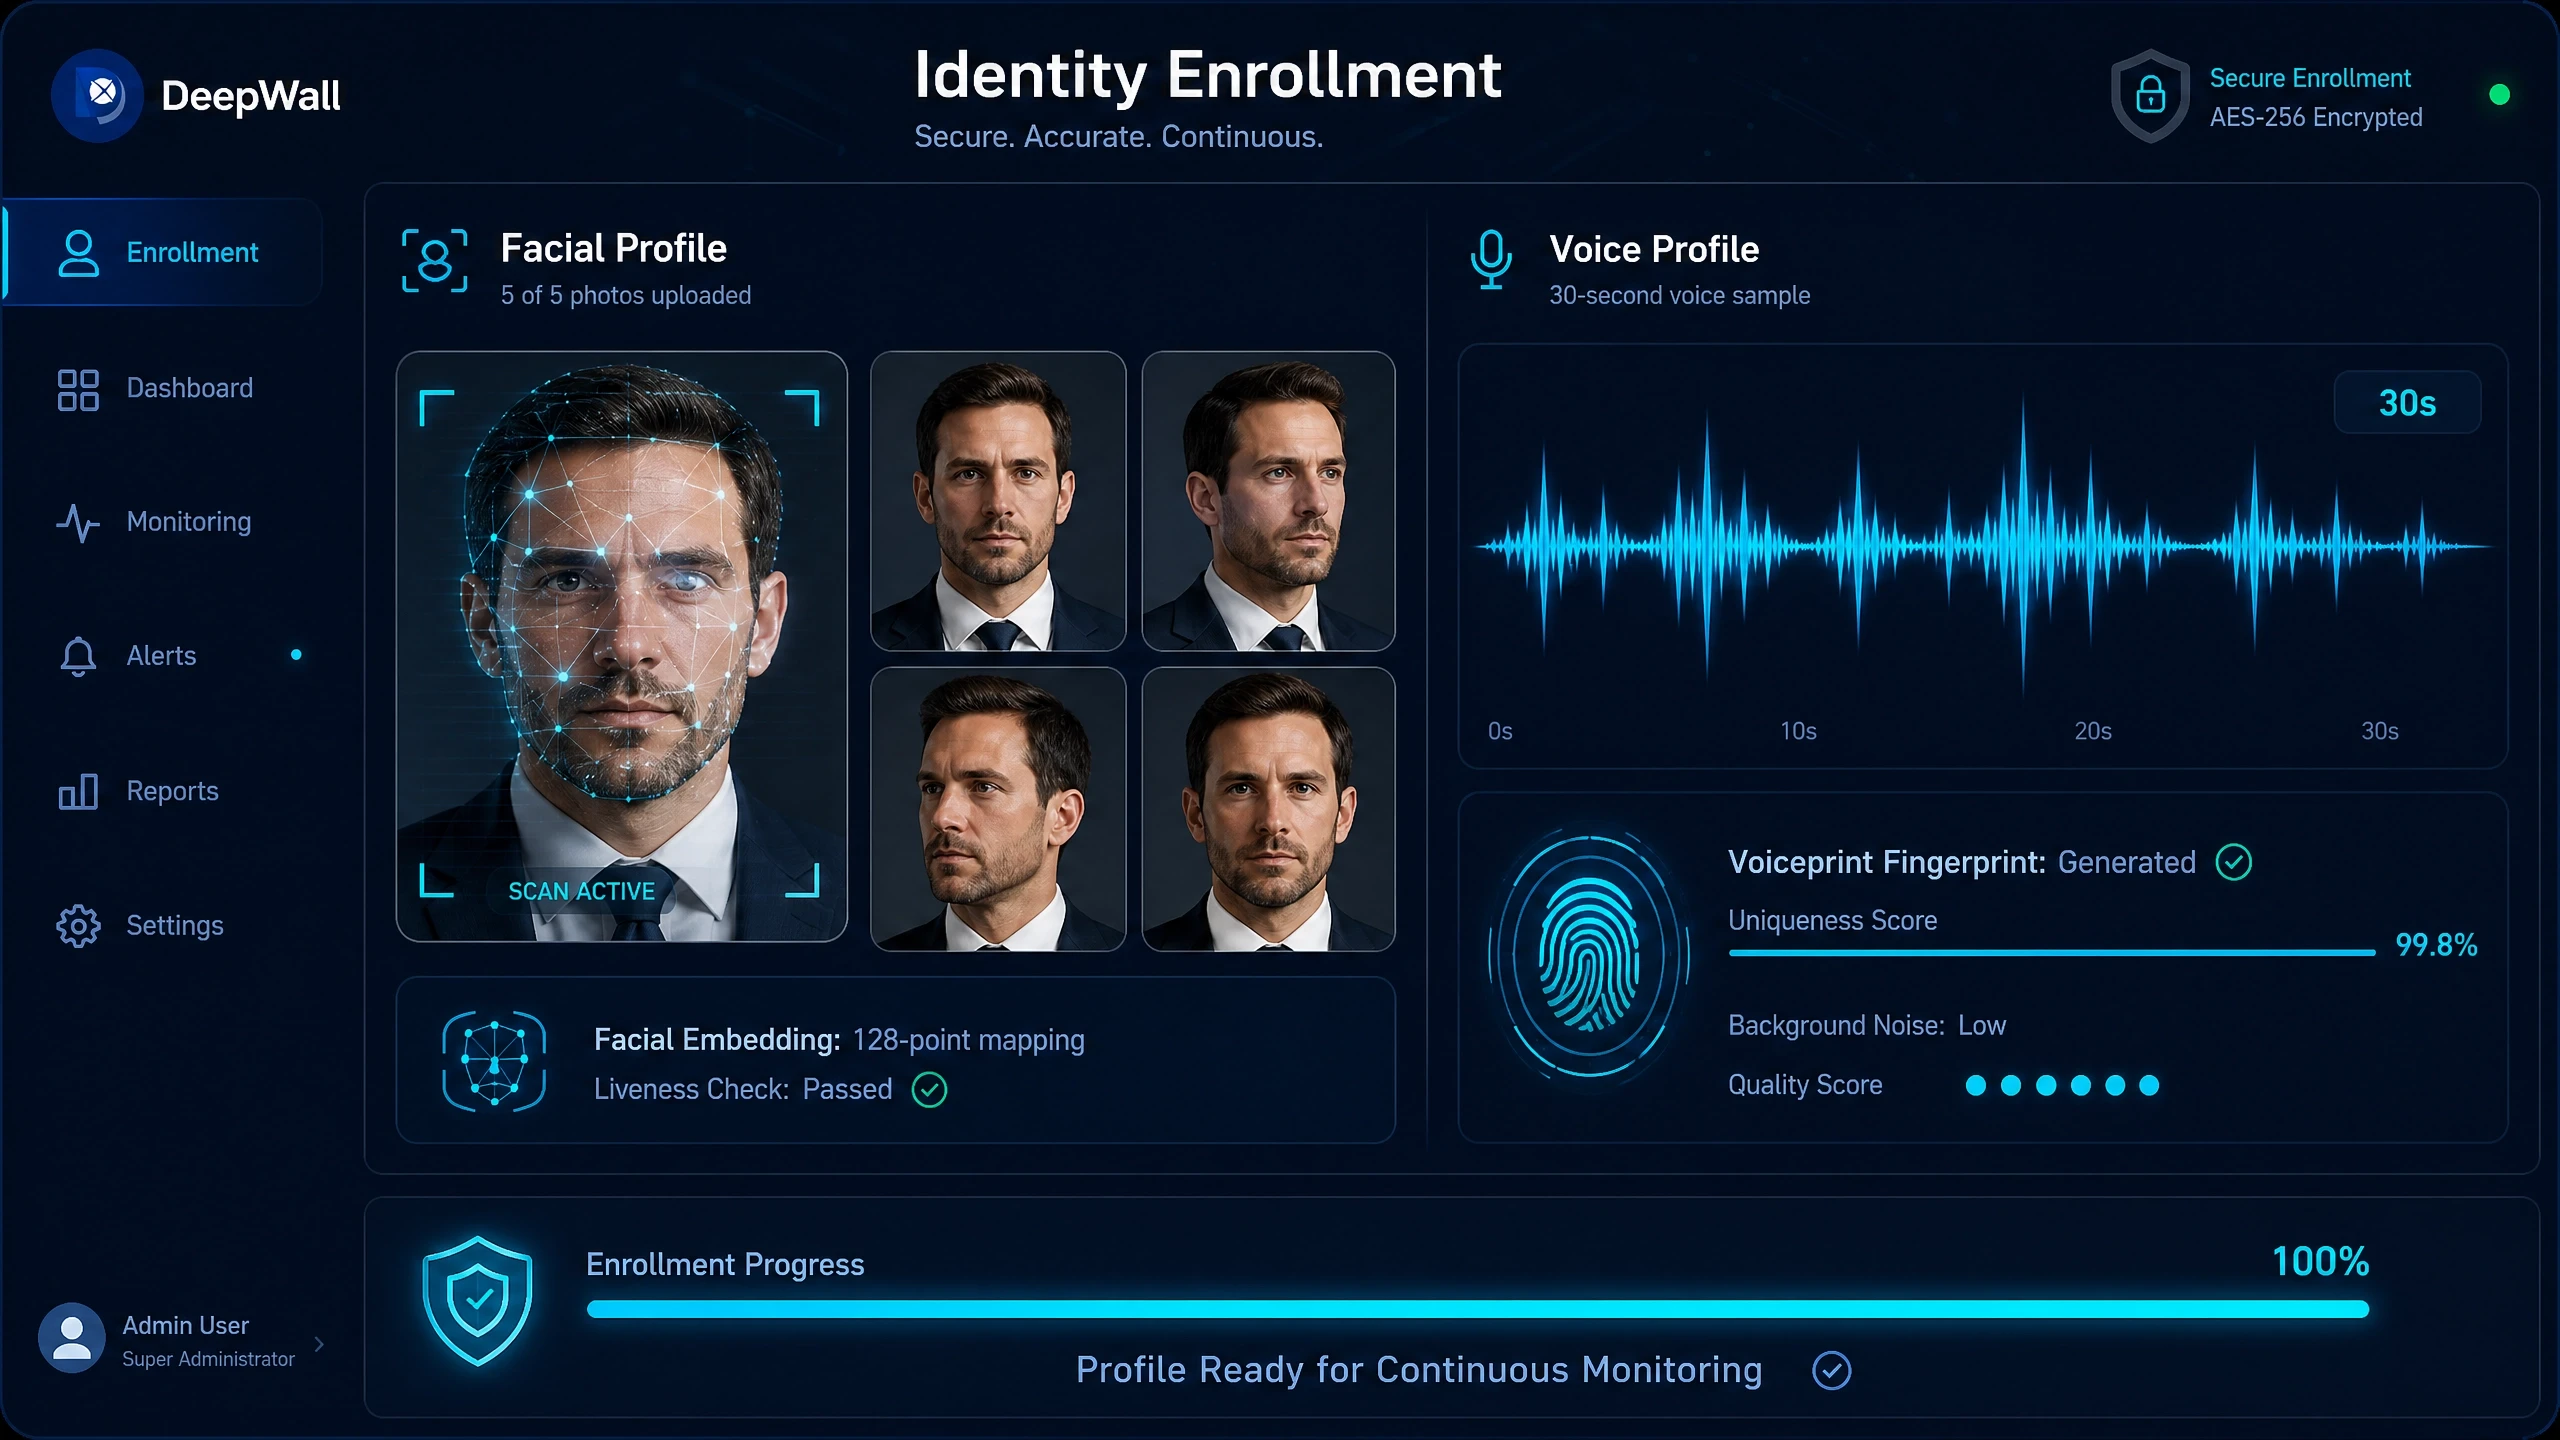Click the 30s duration badge
This screenshot has width=2560, height=1440.
2407,403
